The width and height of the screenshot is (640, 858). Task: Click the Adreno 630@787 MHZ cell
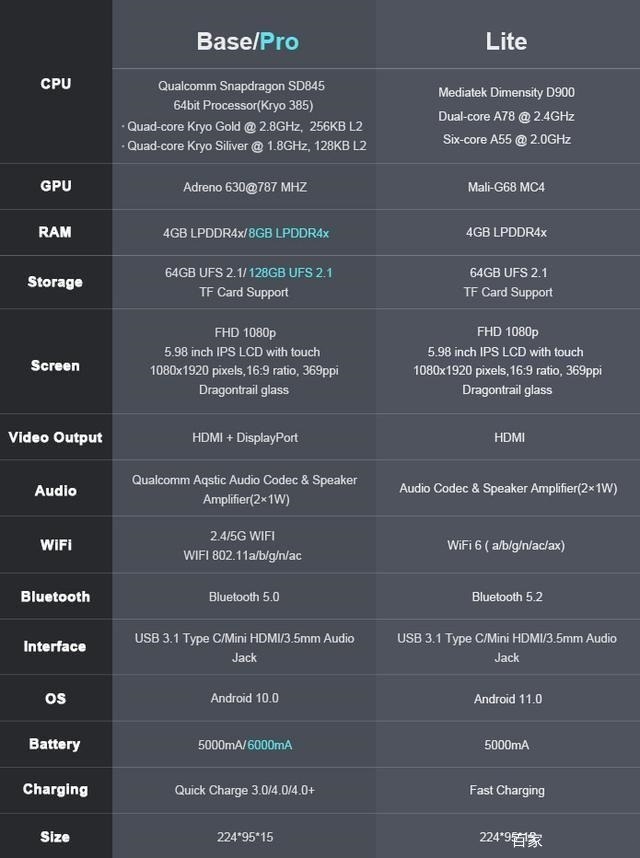[x=245, y=187]
